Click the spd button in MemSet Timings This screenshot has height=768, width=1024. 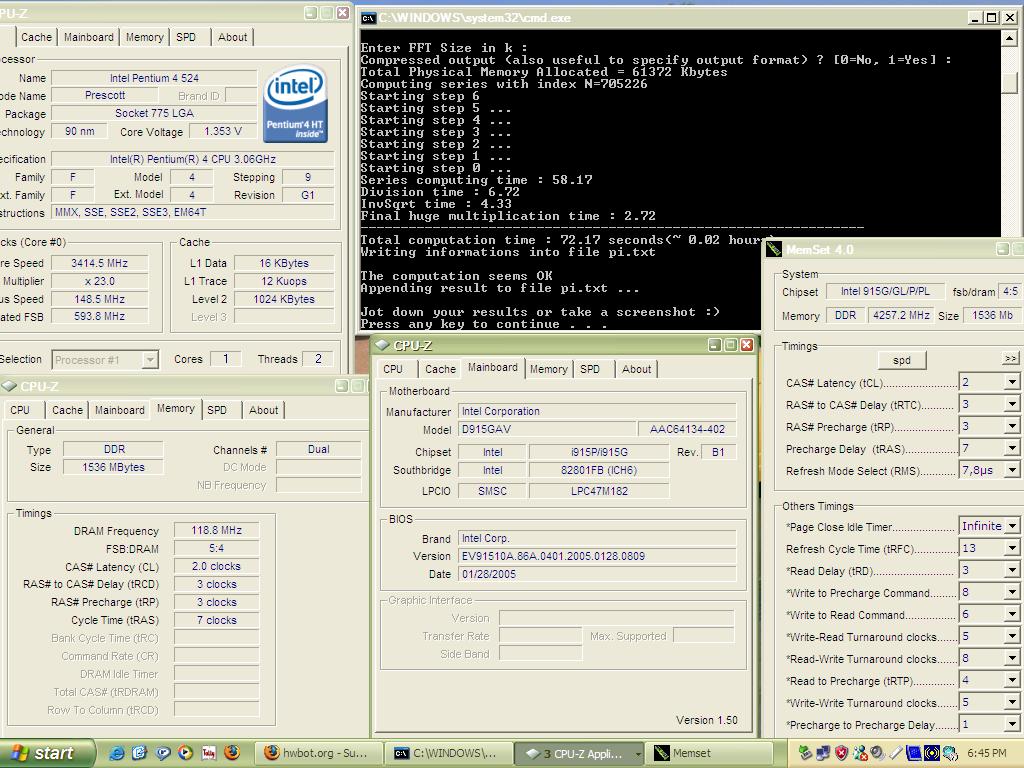(x=901, y=360)
